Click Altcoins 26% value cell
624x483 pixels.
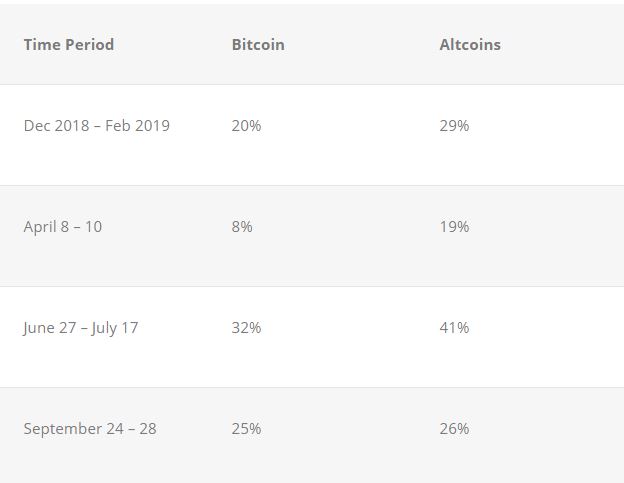coord(454,429)
